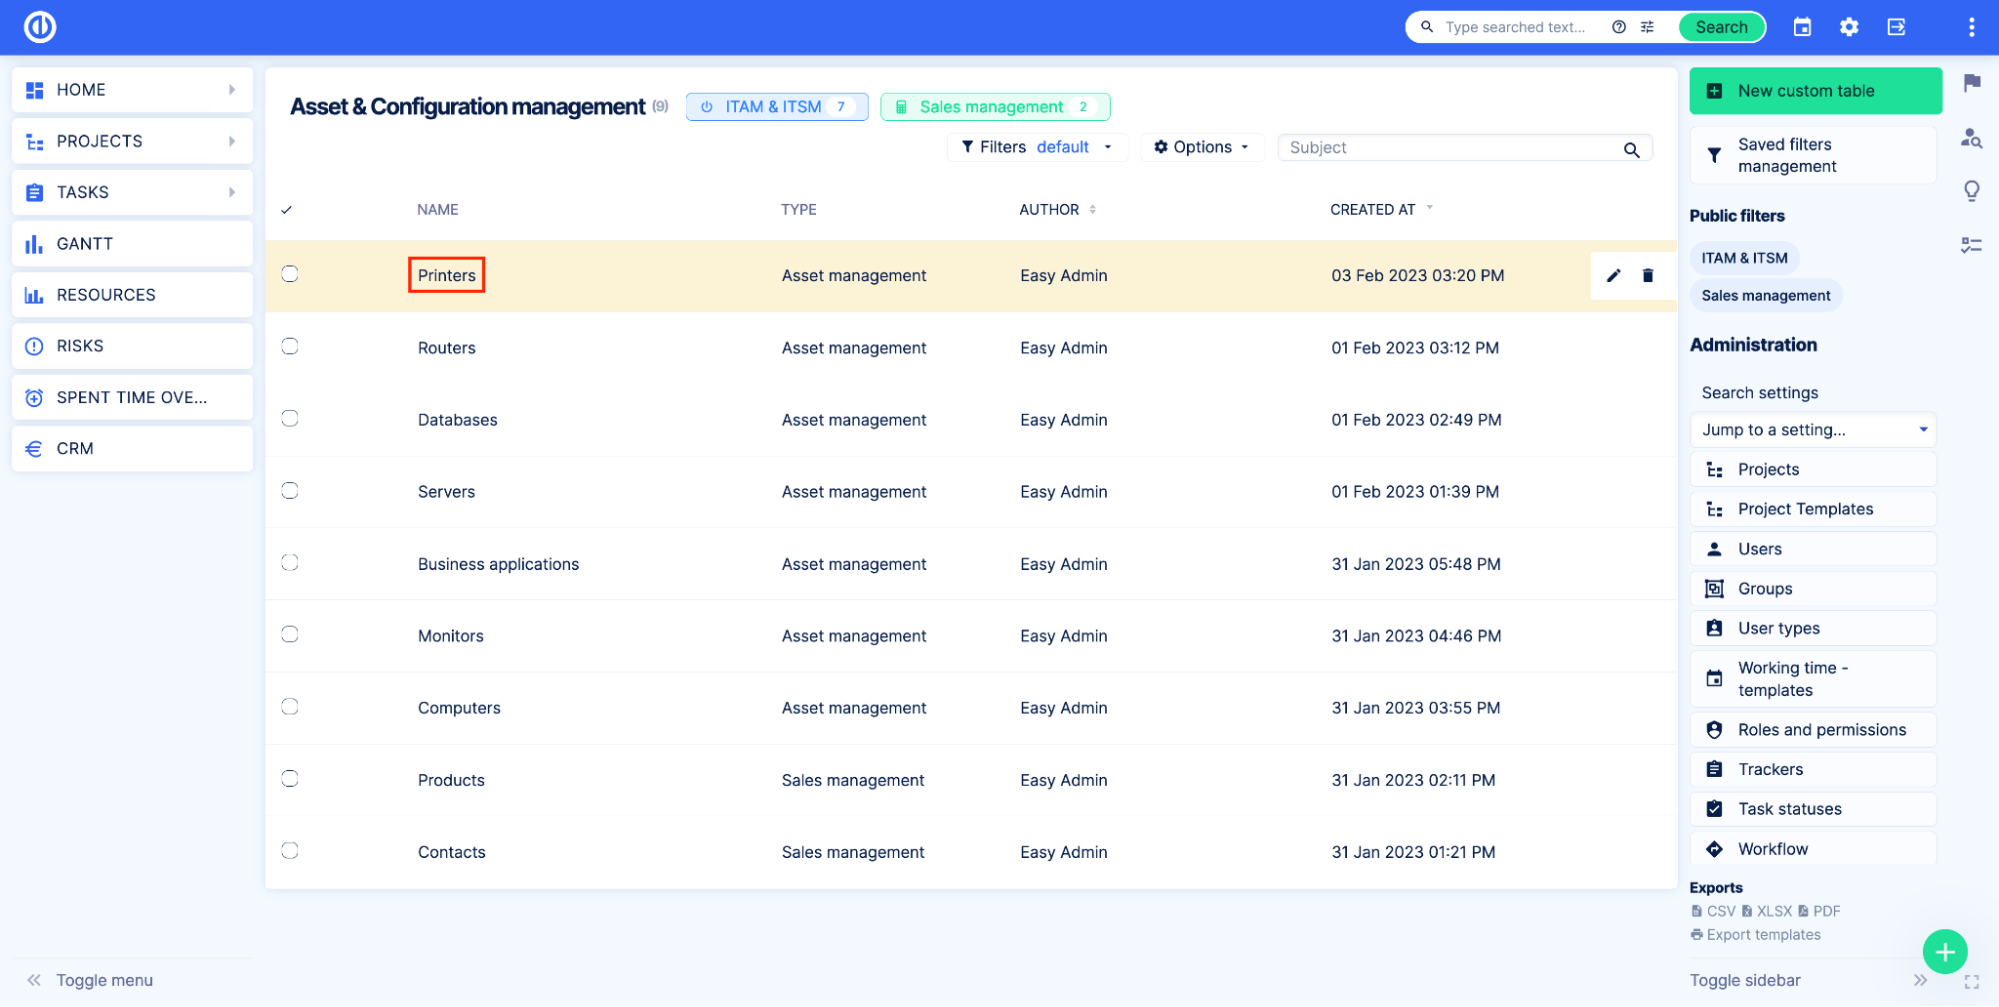This screenshot has width=1999, height=1007.
Task: Expand the Options dropdown
Action: click(x=1202, y=147)
